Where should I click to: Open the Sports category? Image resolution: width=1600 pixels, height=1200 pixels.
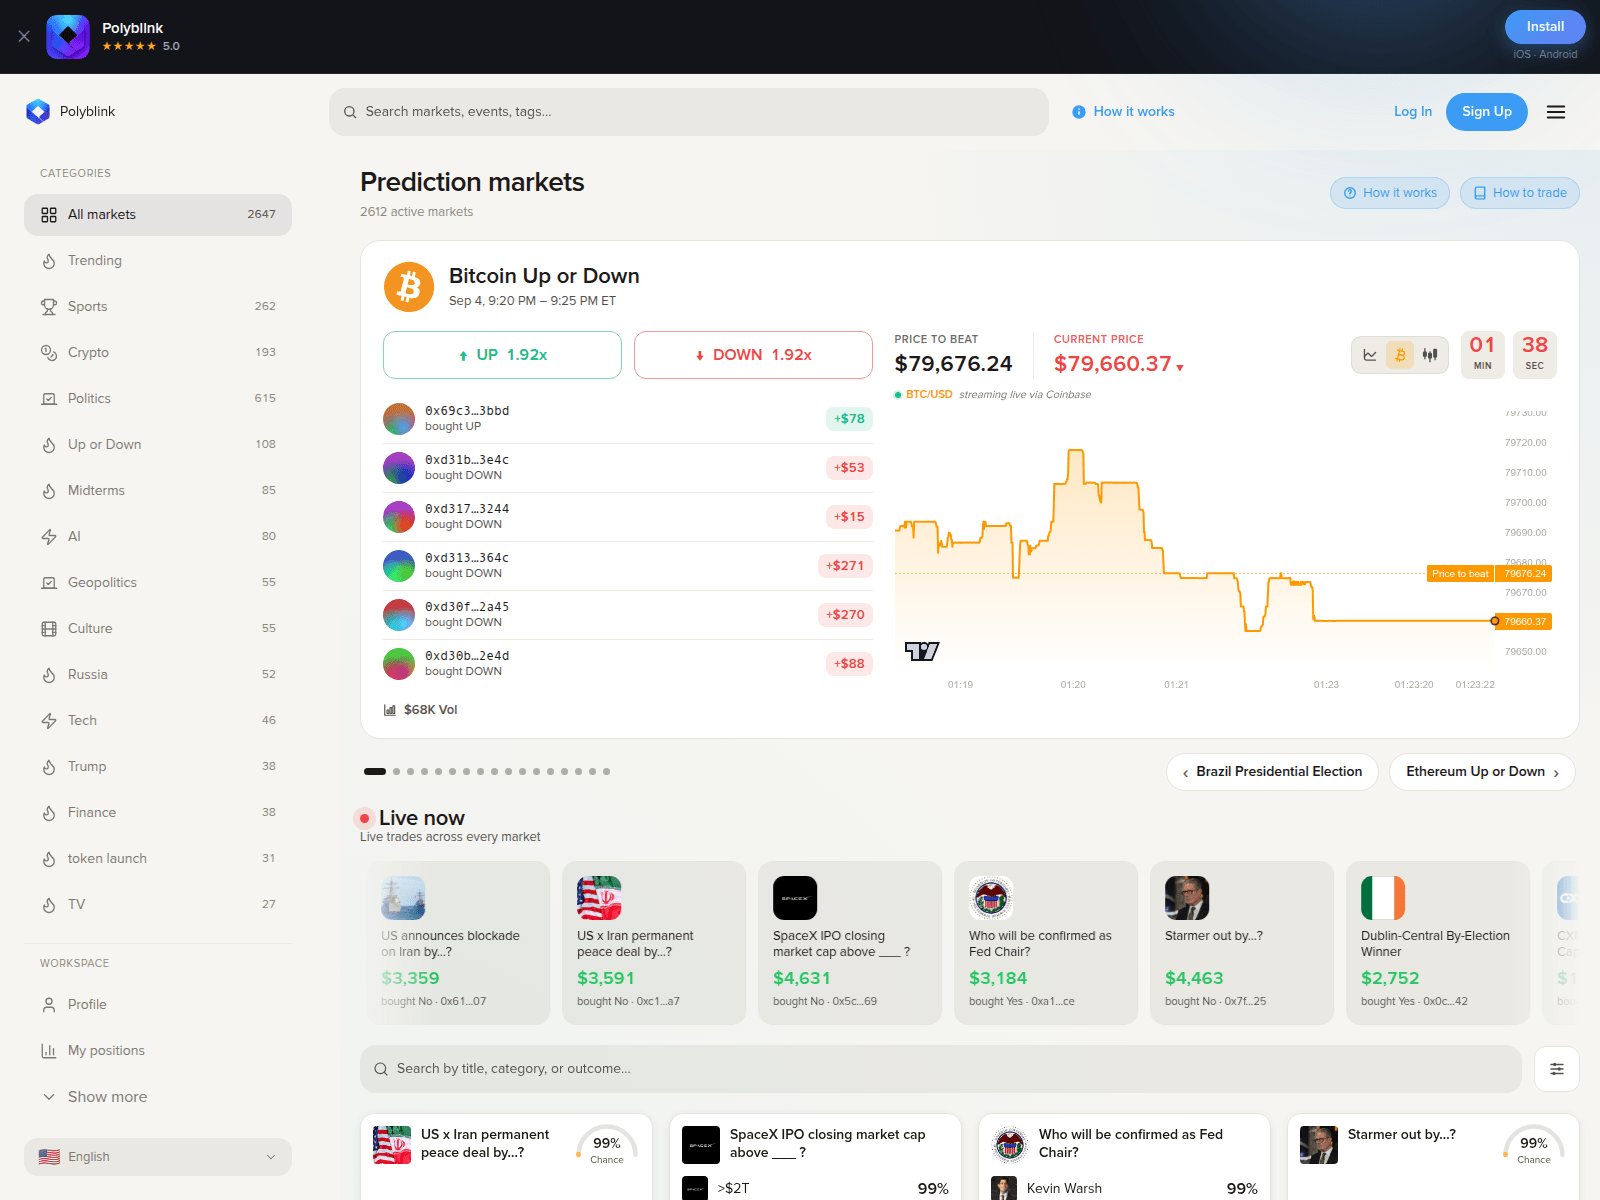[158, 307]
